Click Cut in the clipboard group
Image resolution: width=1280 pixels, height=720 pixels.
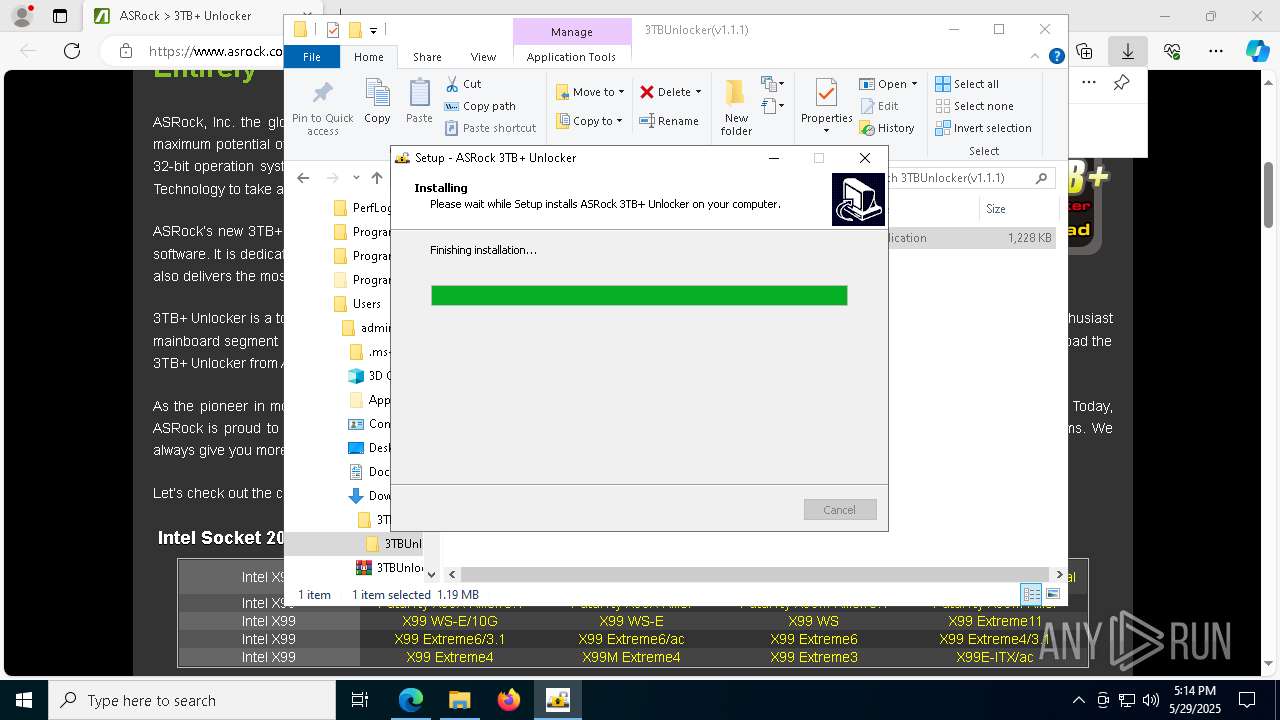pyautogui.click(x=463, y=84)
